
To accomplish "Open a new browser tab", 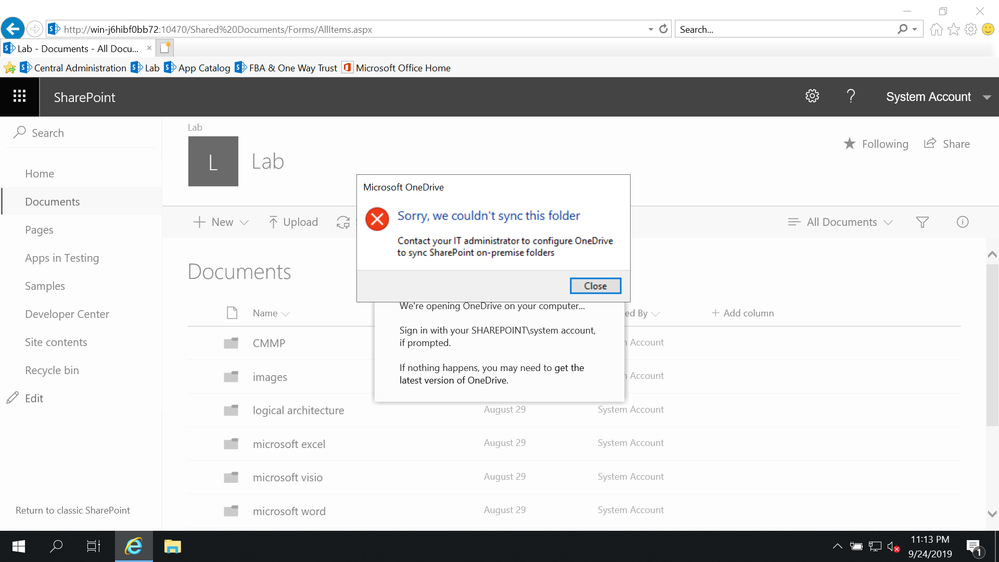I will click(x=164, y=48).
